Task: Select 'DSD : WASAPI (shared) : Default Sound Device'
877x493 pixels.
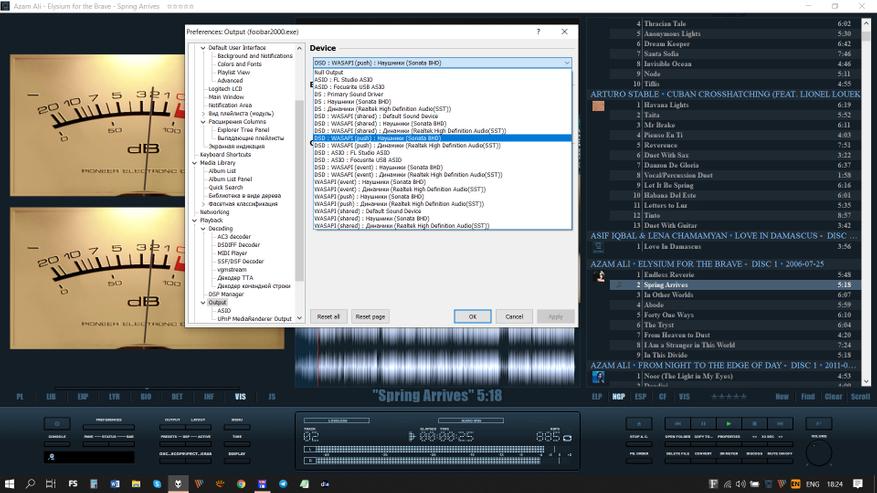Action: [x=442, y=116]
